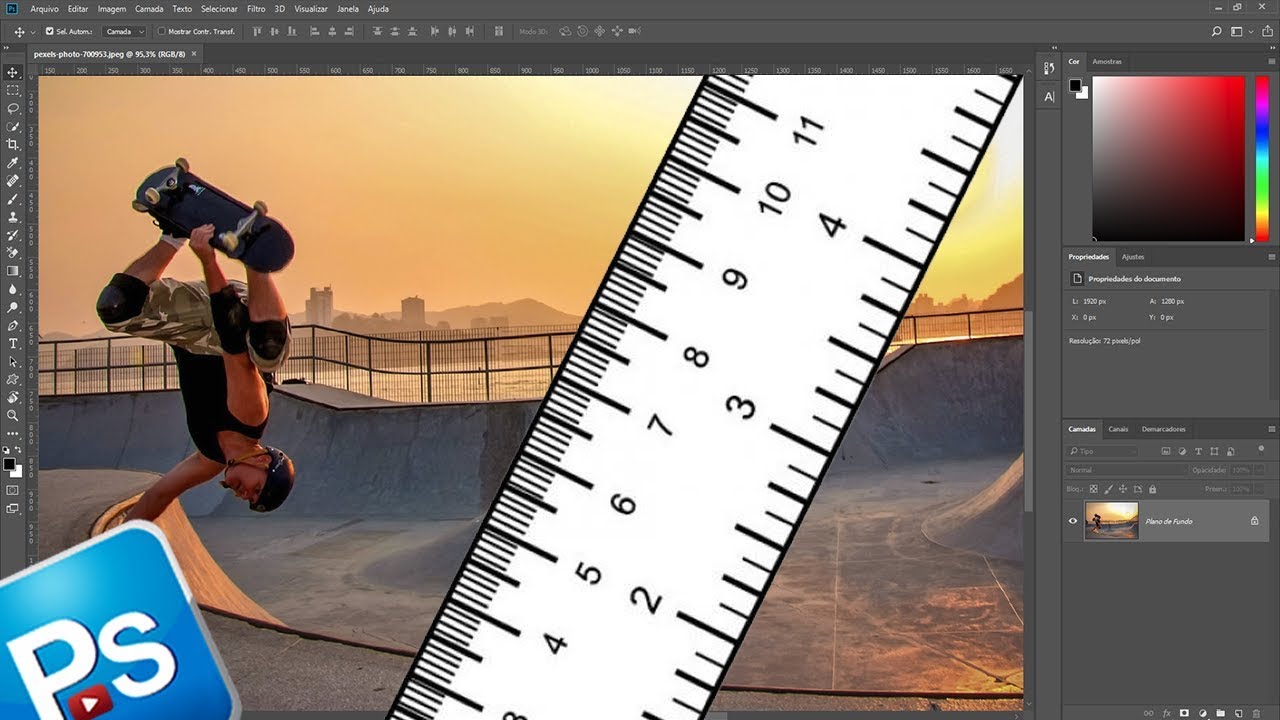Select the Custom Shape tool
Screen dimensions: 1280x720
tap(13, 379)
